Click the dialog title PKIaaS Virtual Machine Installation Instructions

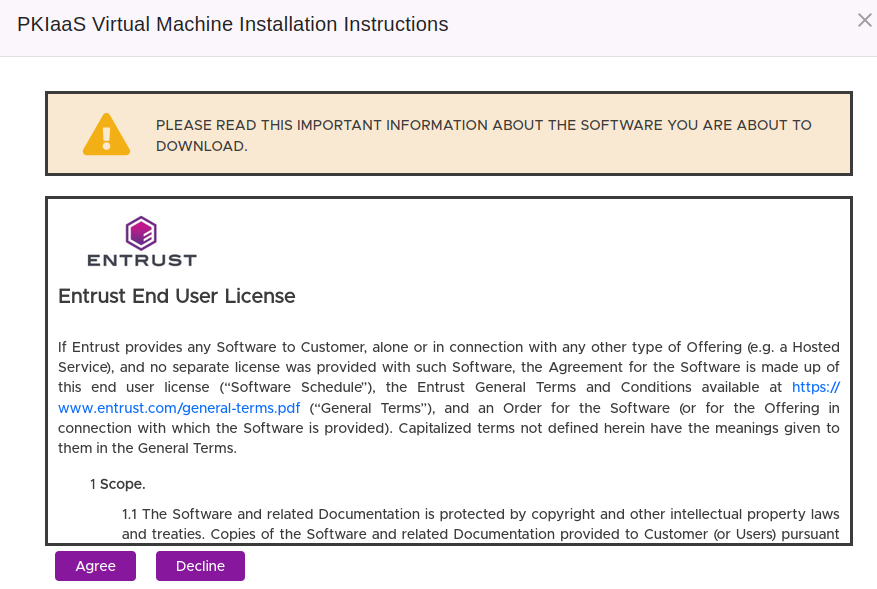232,24
